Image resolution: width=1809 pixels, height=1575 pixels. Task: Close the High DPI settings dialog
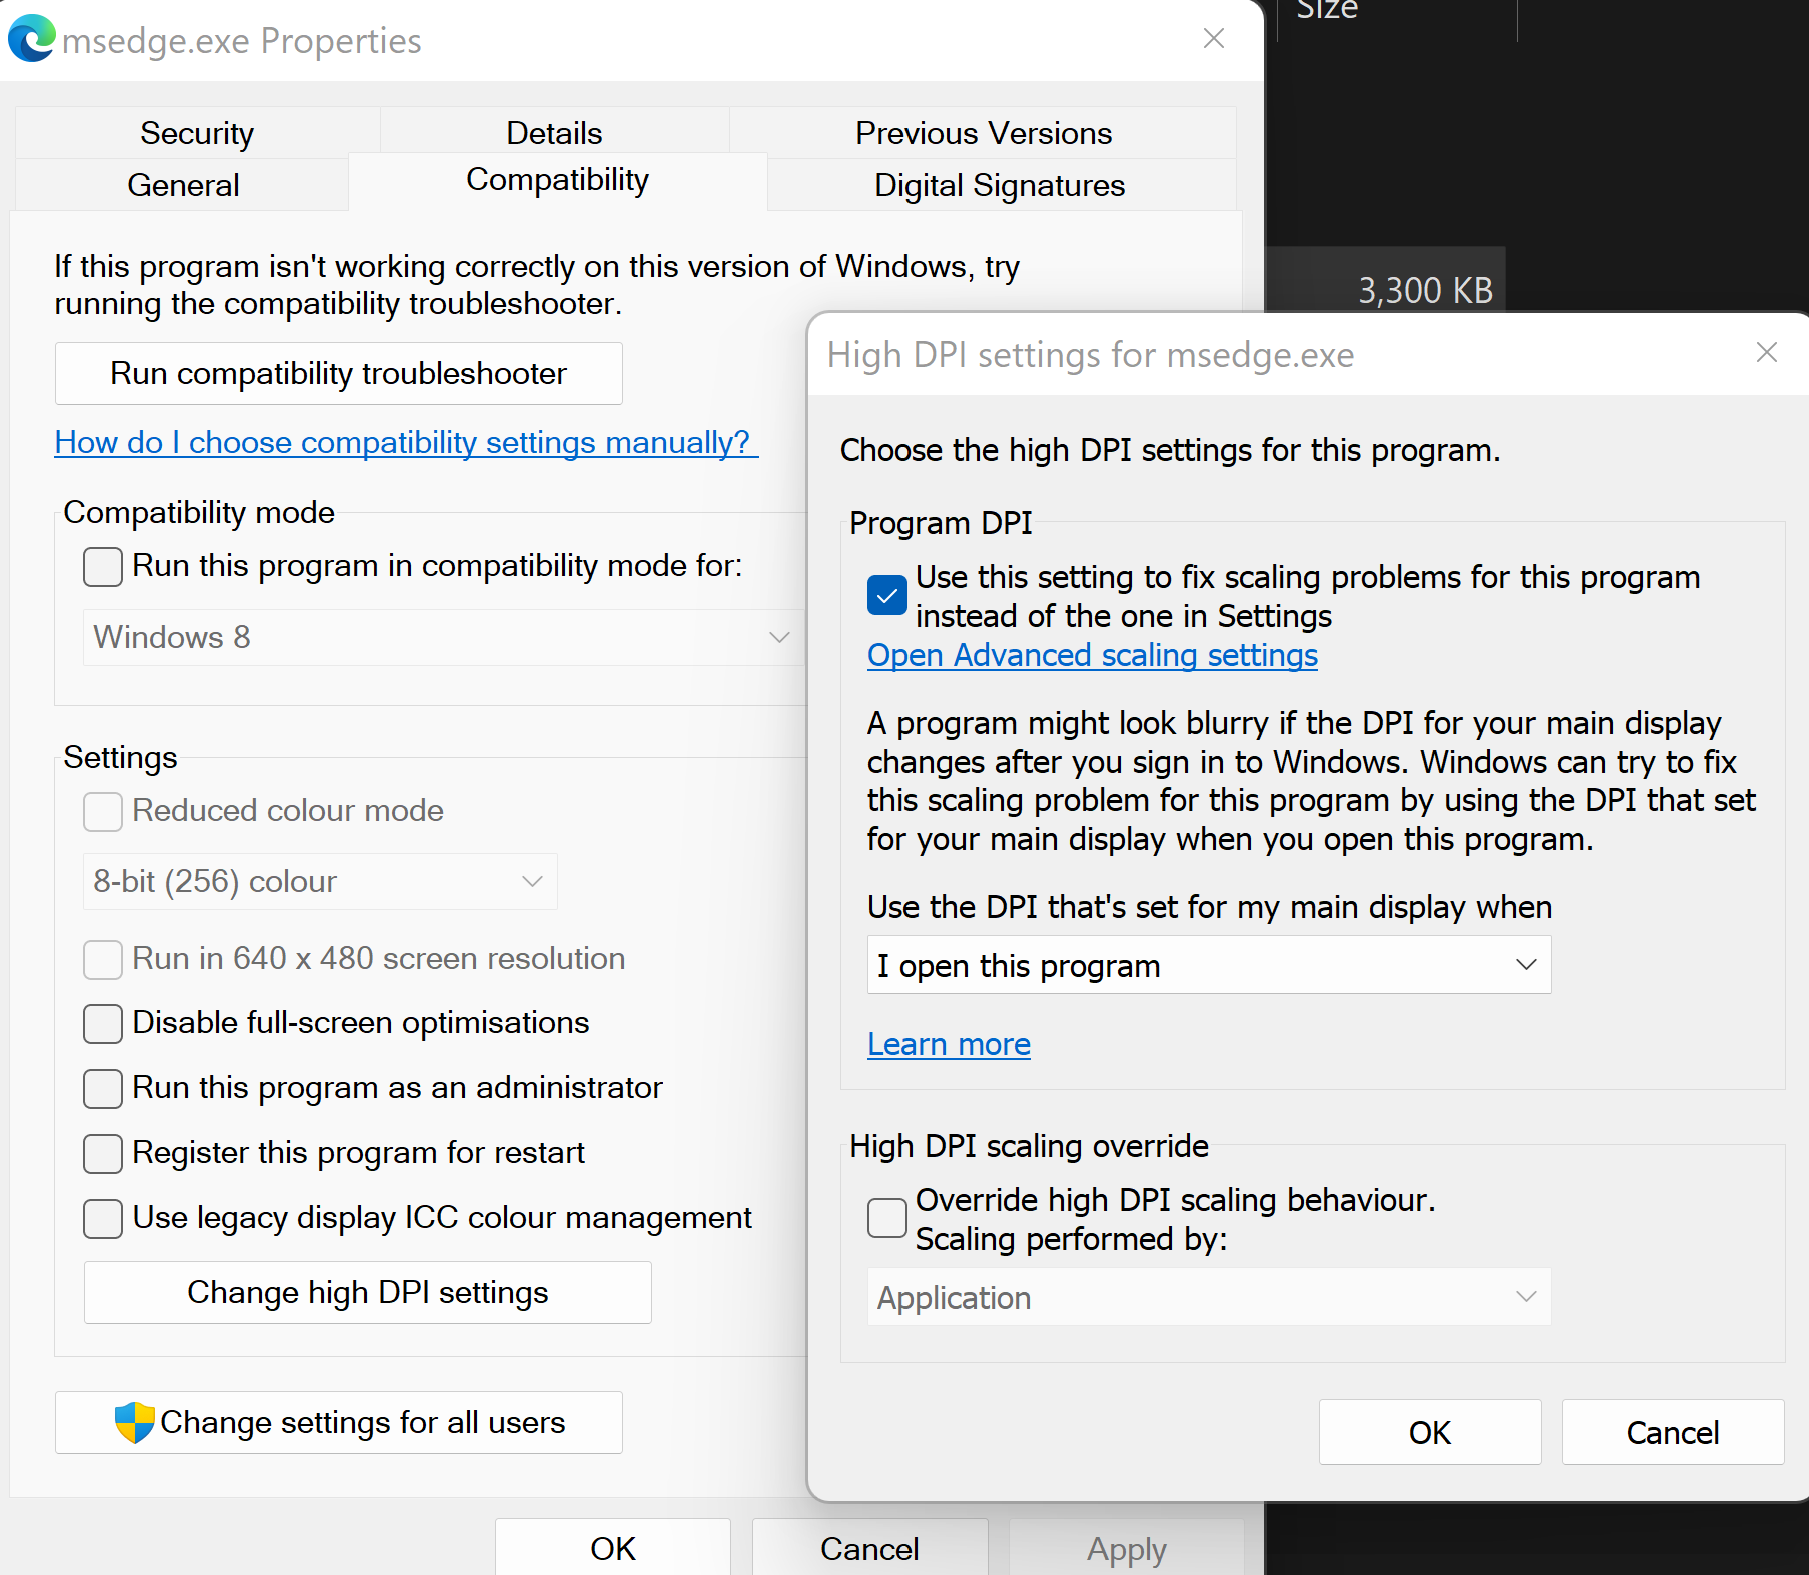click(x=1767, y=352)
